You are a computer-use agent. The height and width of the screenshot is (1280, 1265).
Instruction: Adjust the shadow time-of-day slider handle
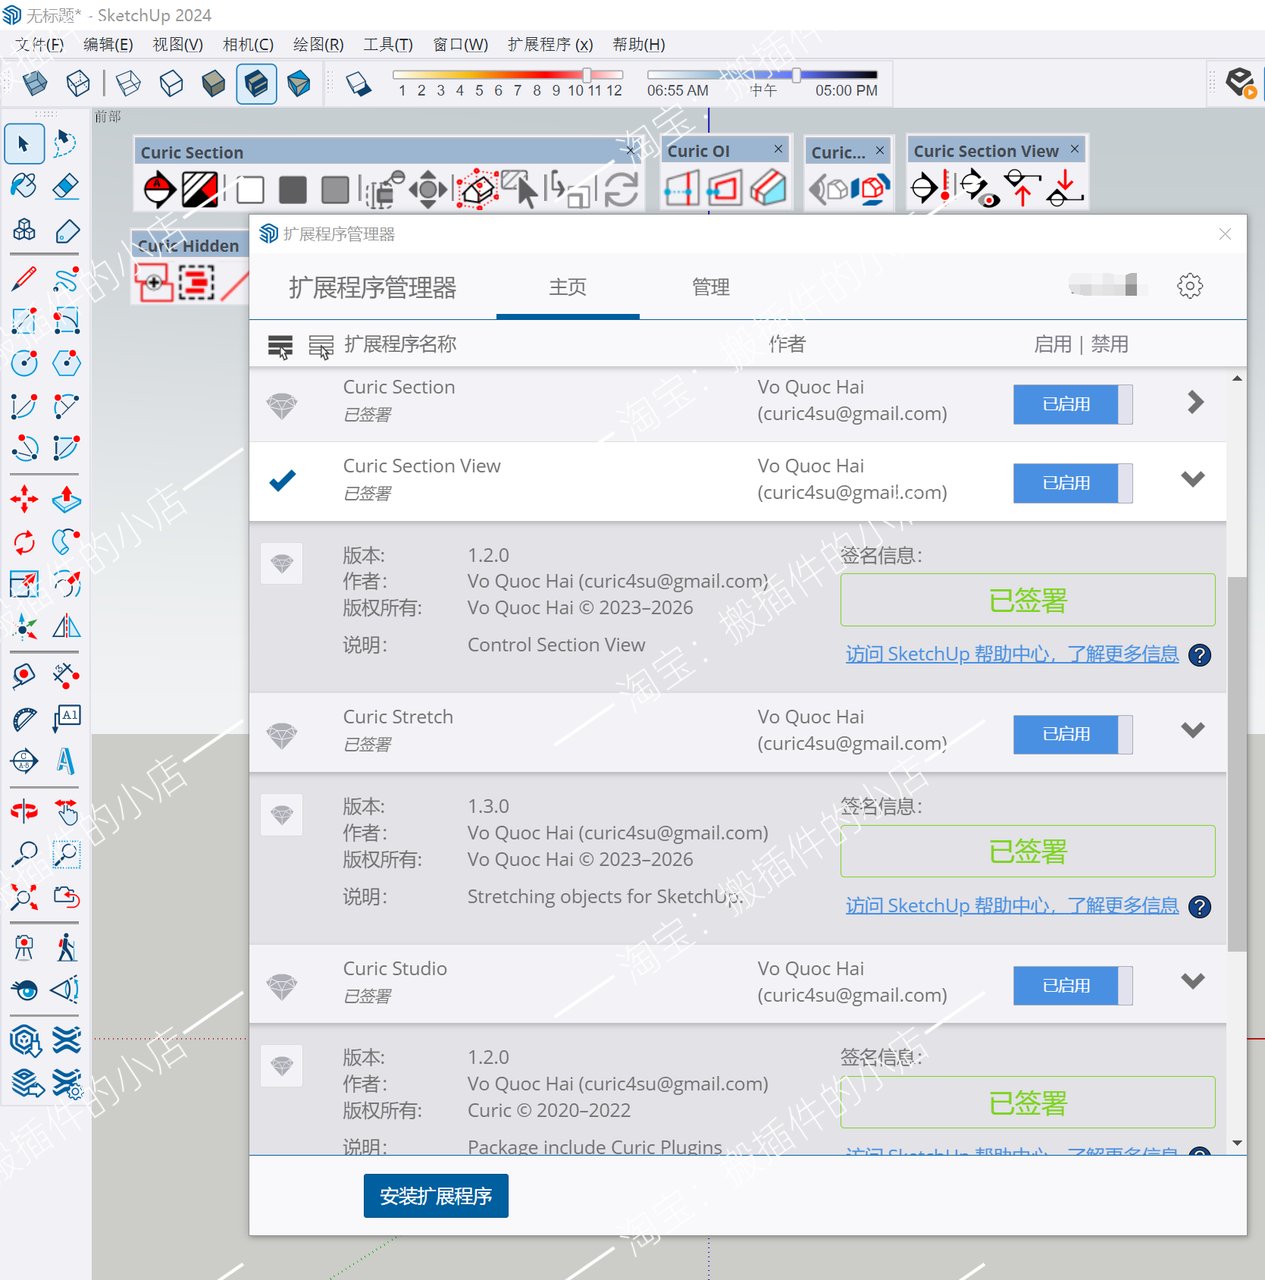(x=796, y=74)
